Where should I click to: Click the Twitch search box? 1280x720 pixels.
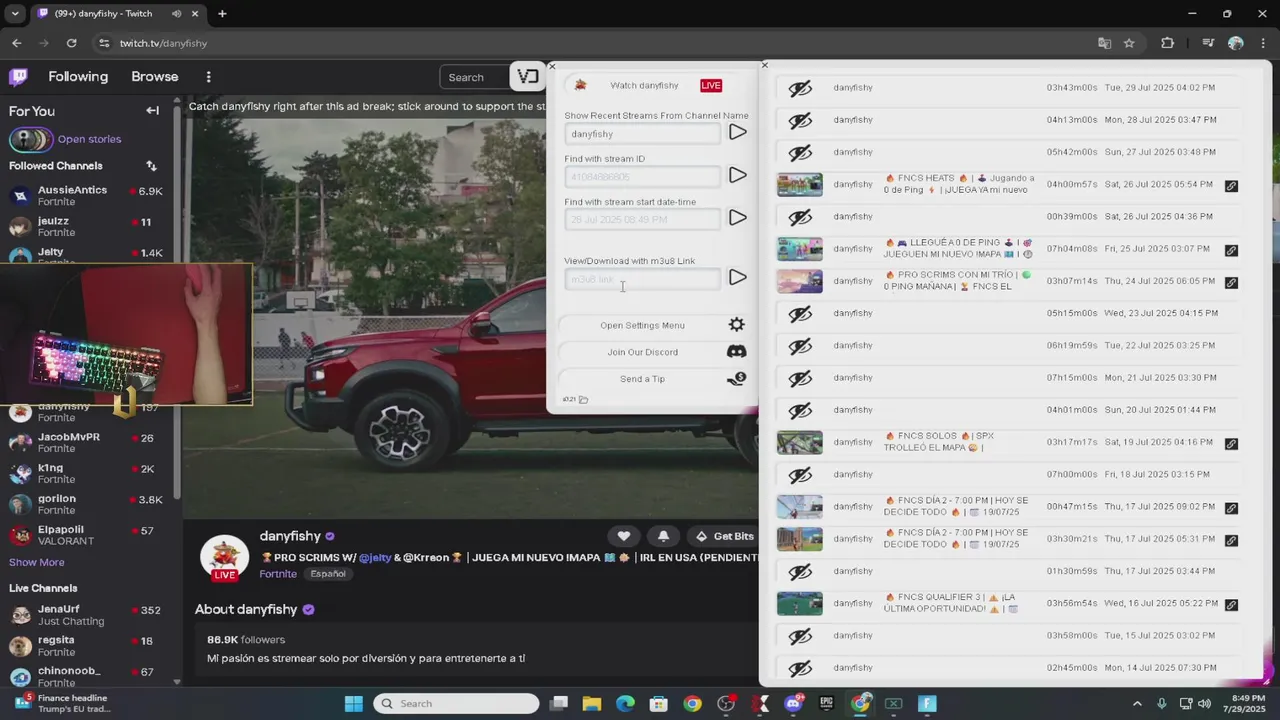pyautogui.click(x=476, y=77)
